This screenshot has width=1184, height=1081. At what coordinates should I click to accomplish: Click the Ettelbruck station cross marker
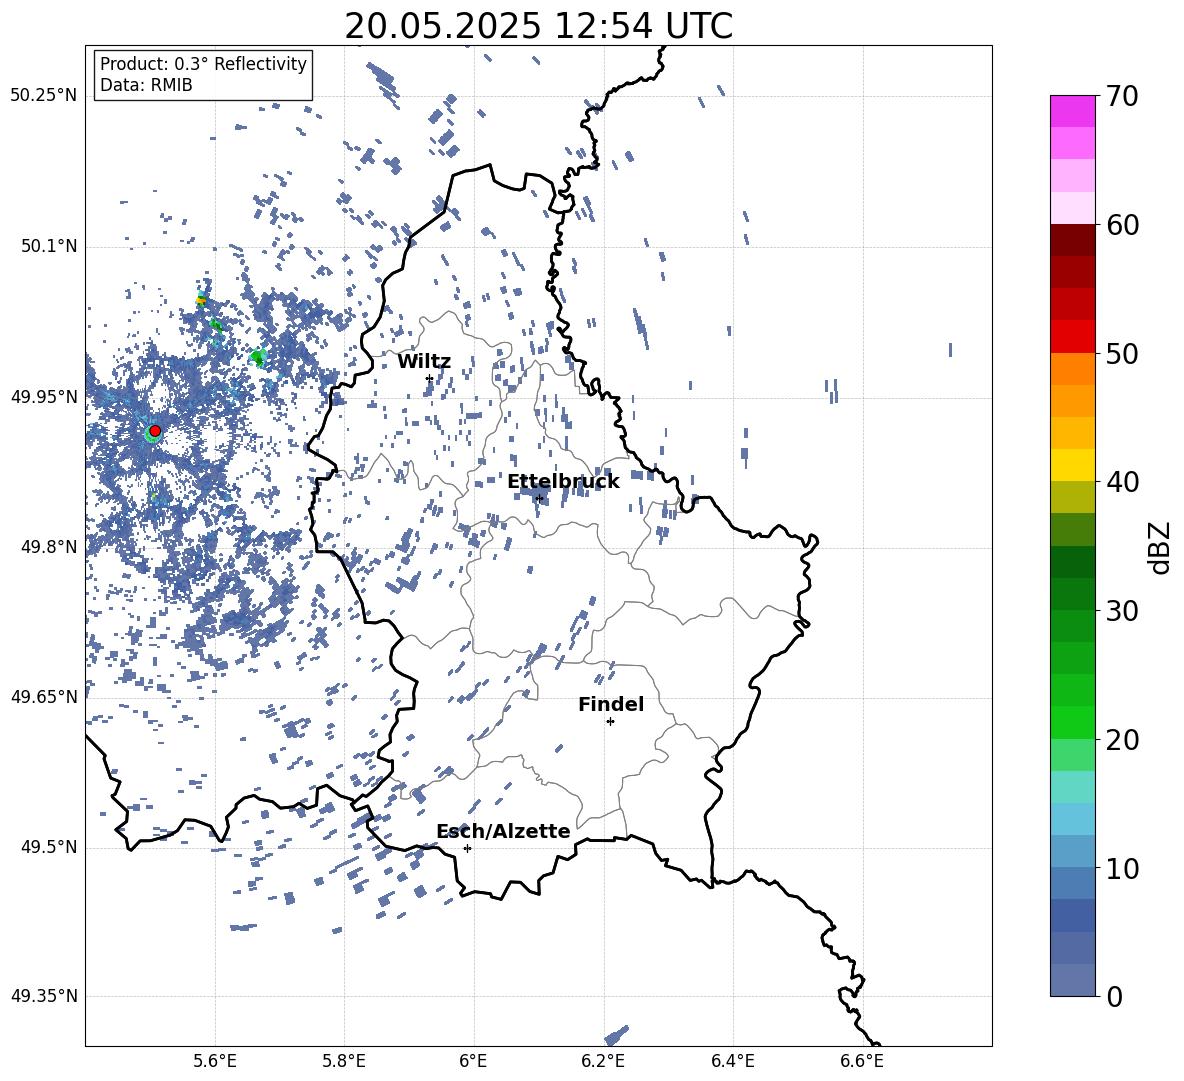point(538,498)
